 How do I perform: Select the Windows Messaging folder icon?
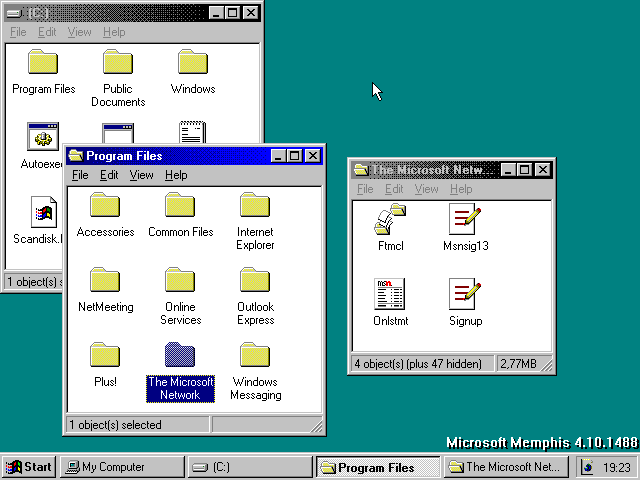(255, 355)
